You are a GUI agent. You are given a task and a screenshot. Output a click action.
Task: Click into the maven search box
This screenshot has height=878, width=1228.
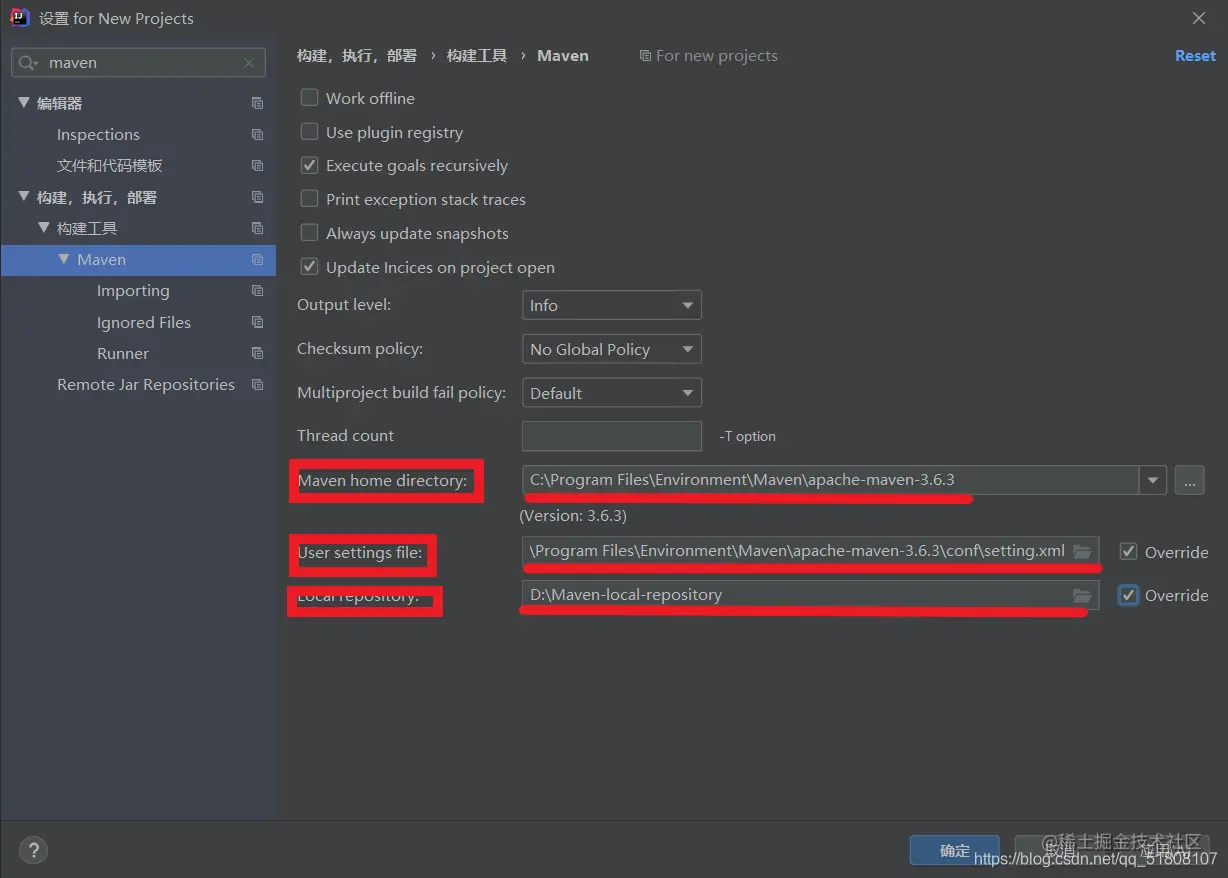pos(139,62)
